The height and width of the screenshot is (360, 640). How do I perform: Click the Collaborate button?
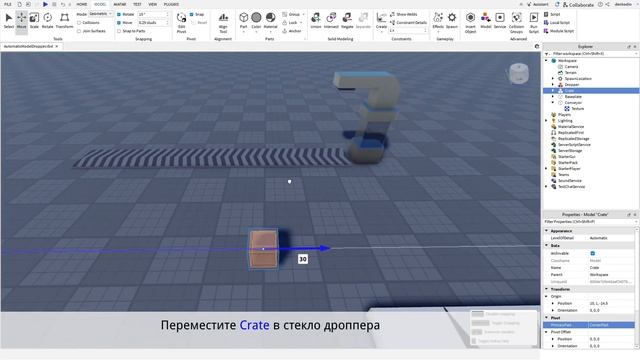(x=578, y=4)
